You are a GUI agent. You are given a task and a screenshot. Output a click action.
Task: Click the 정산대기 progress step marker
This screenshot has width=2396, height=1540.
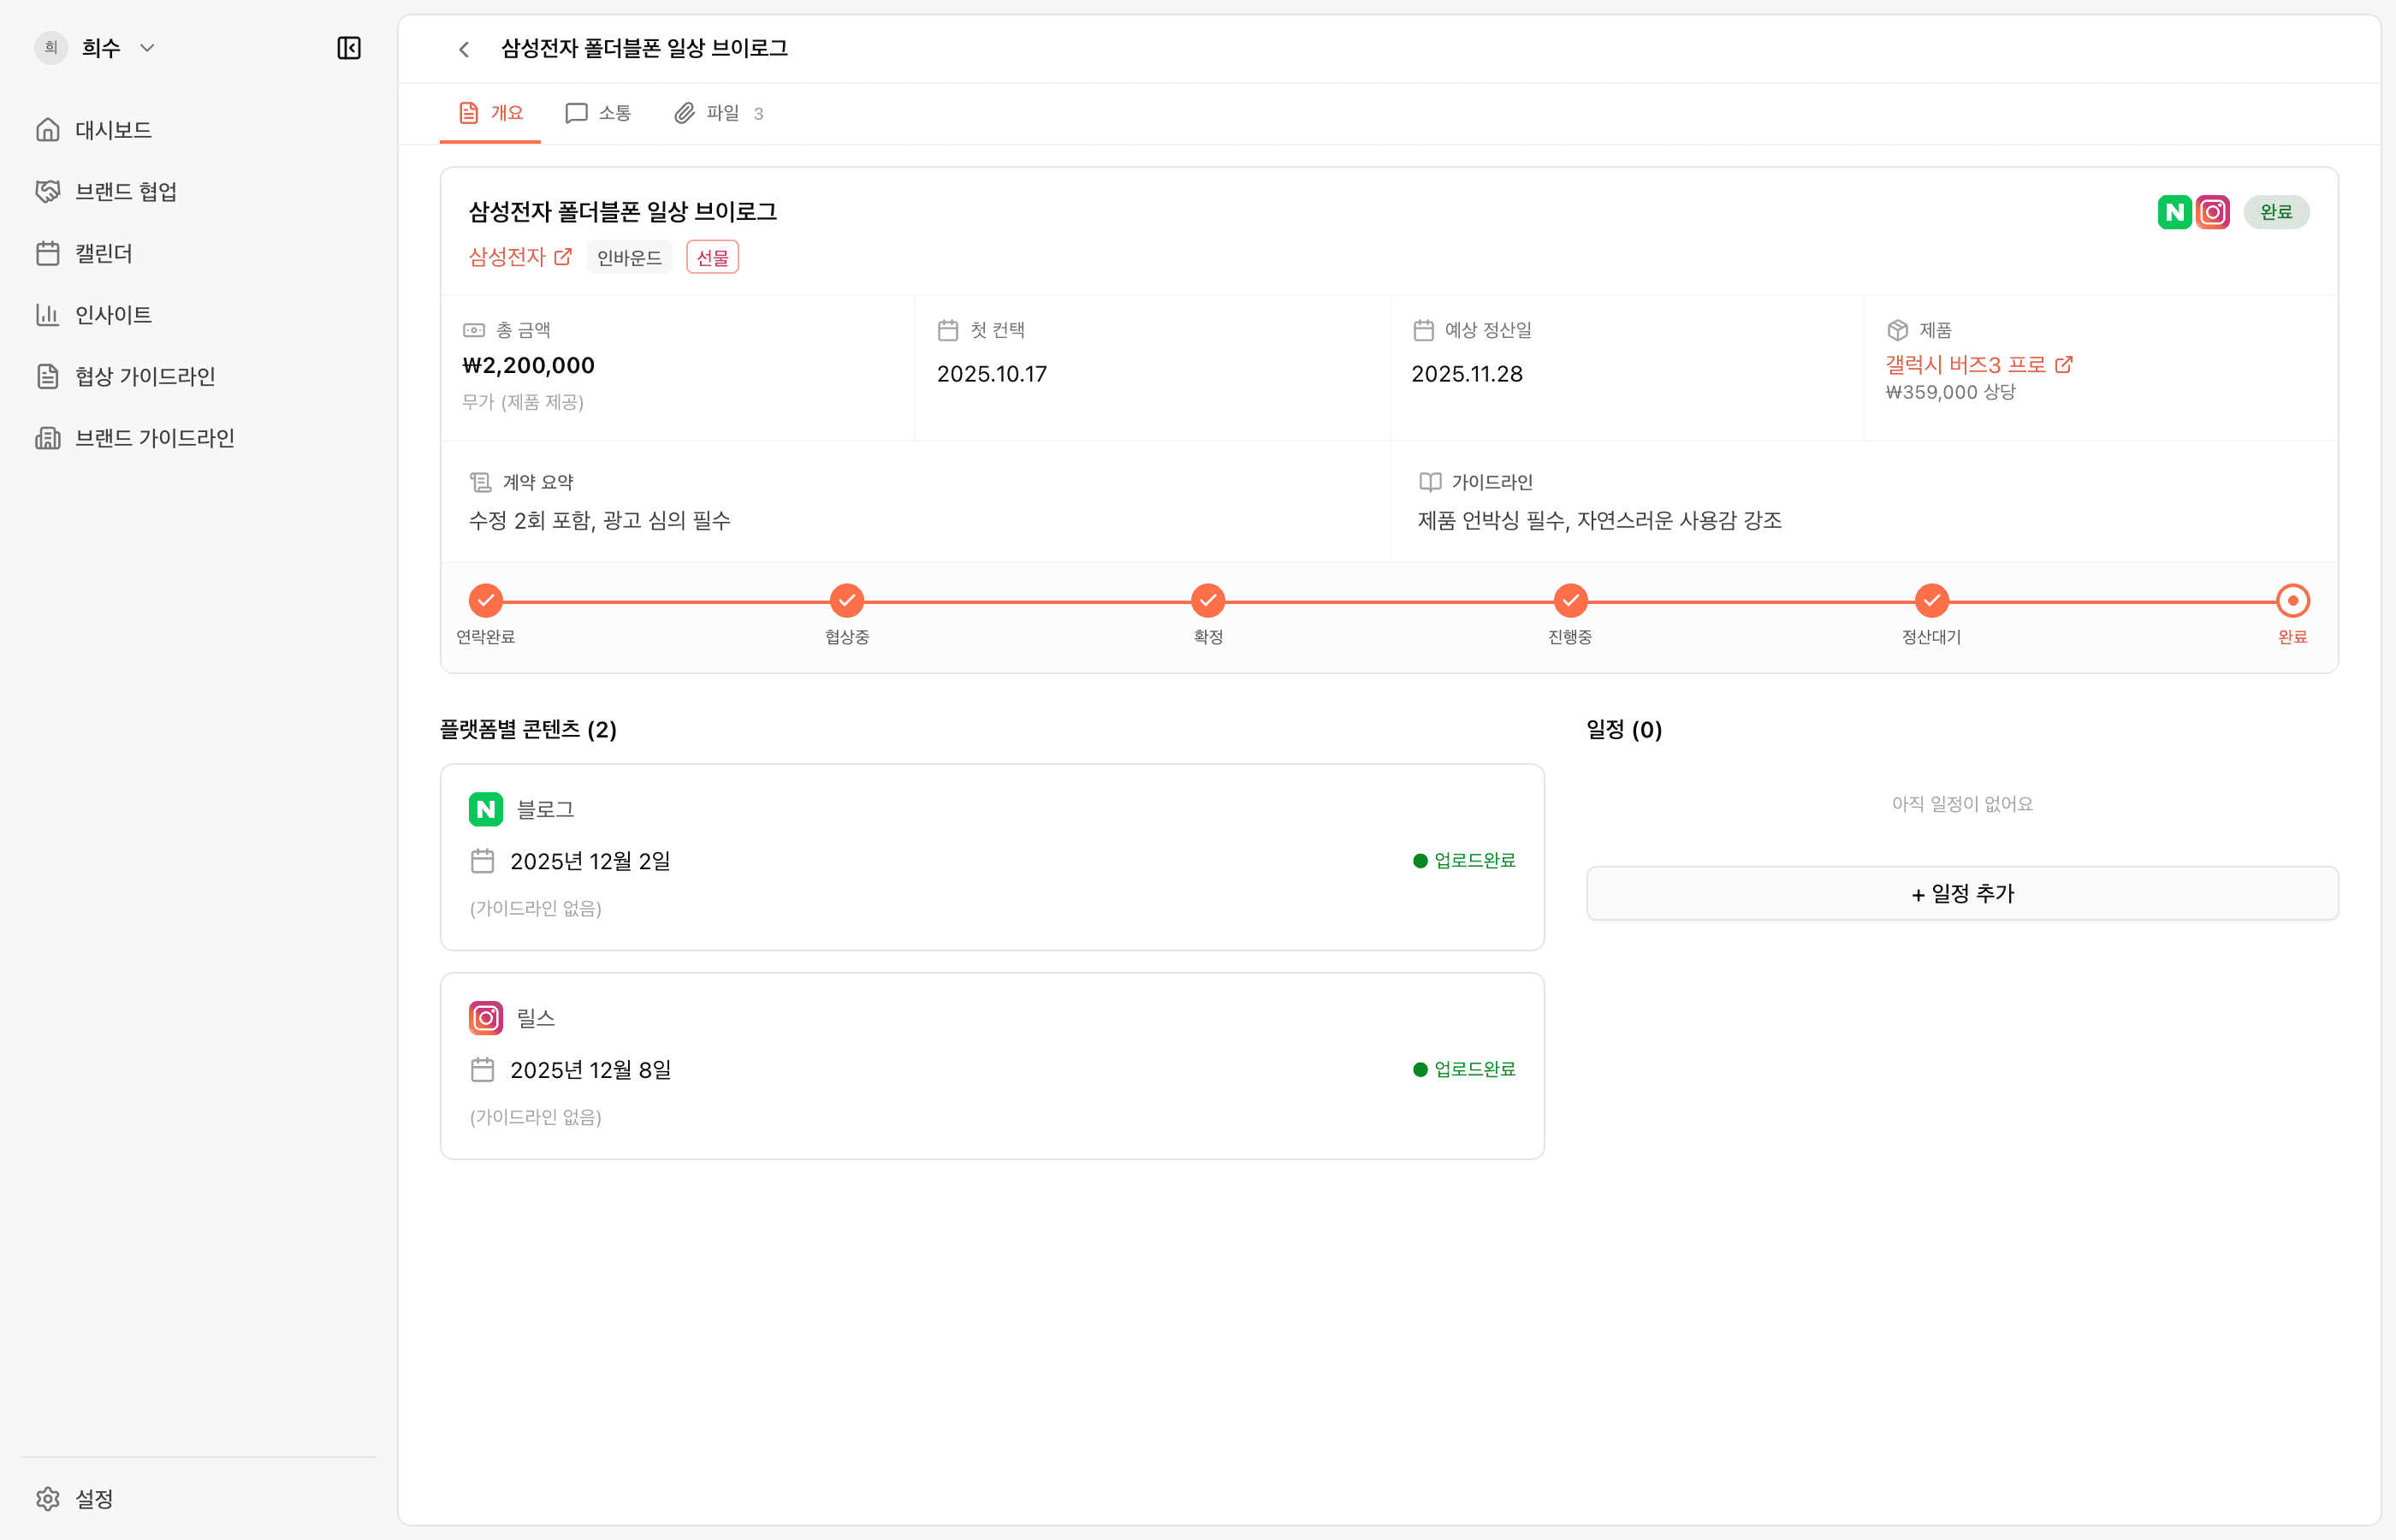tap(1930, 601)
